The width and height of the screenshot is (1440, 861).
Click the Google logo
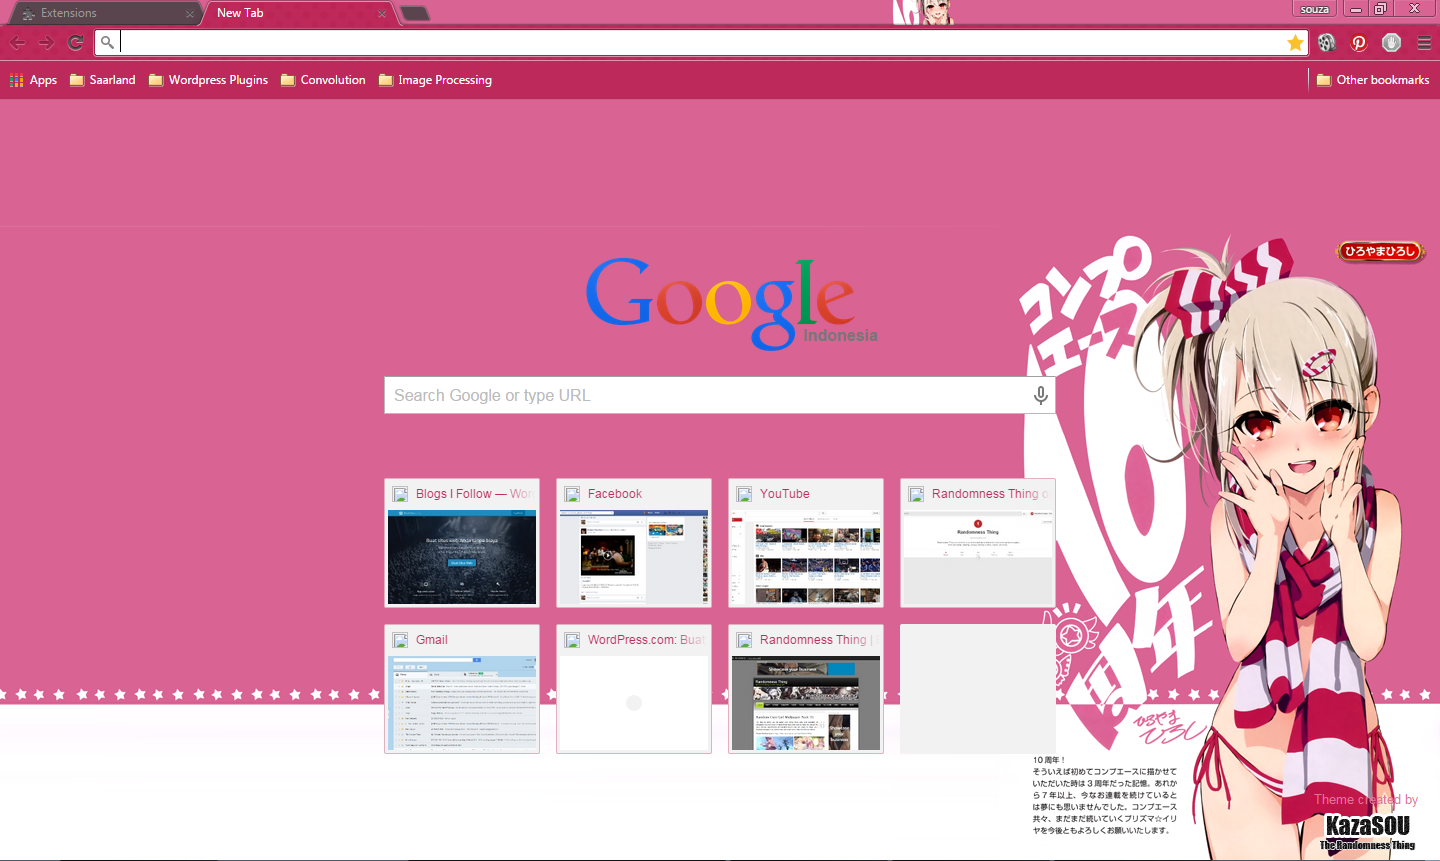[x=720, y=303]
